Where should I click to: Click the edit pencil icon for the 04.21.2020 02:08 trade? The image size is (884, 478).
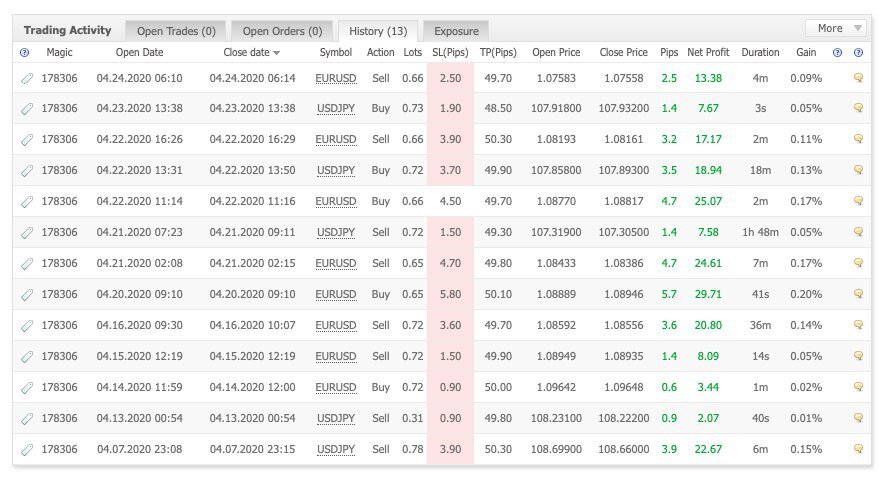click(26, 263)
